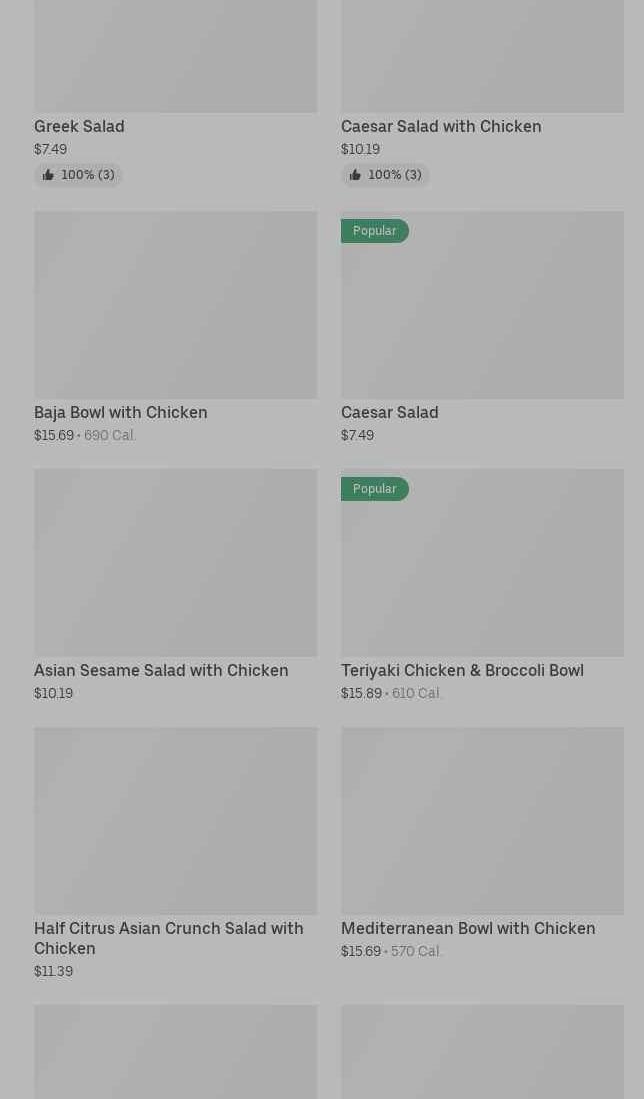Click Popular badge on Teriyaki Chicken bowl

coord(375,489)
